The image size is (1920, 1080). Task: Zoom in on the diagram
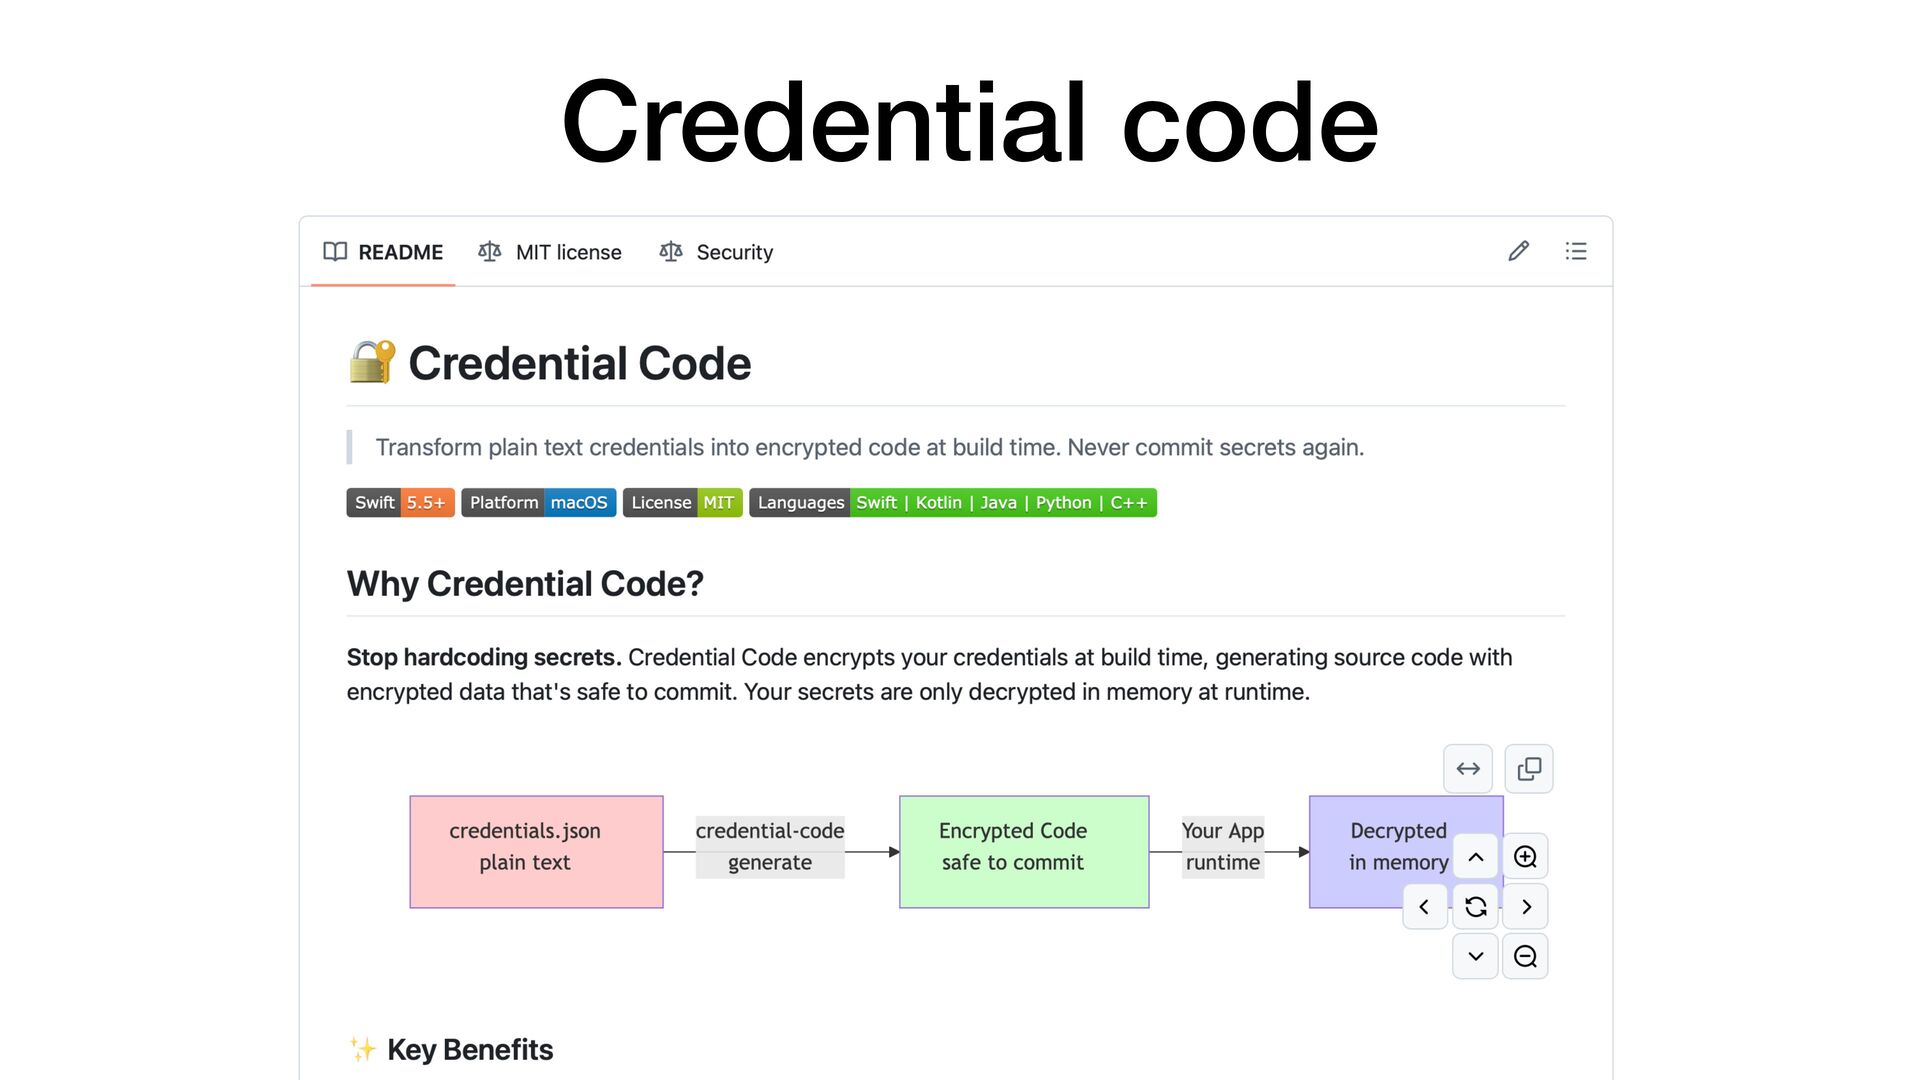pos(1525,857)
